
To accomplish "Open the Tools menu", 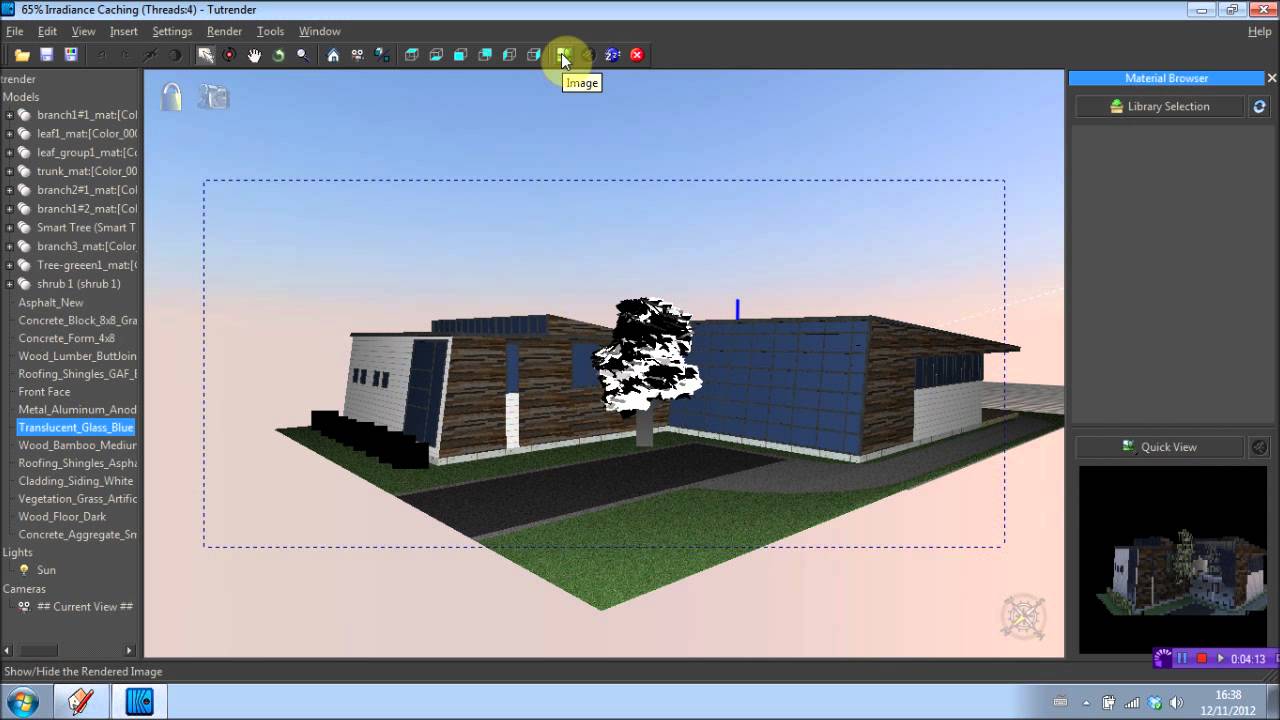I will tap(270, 31).
